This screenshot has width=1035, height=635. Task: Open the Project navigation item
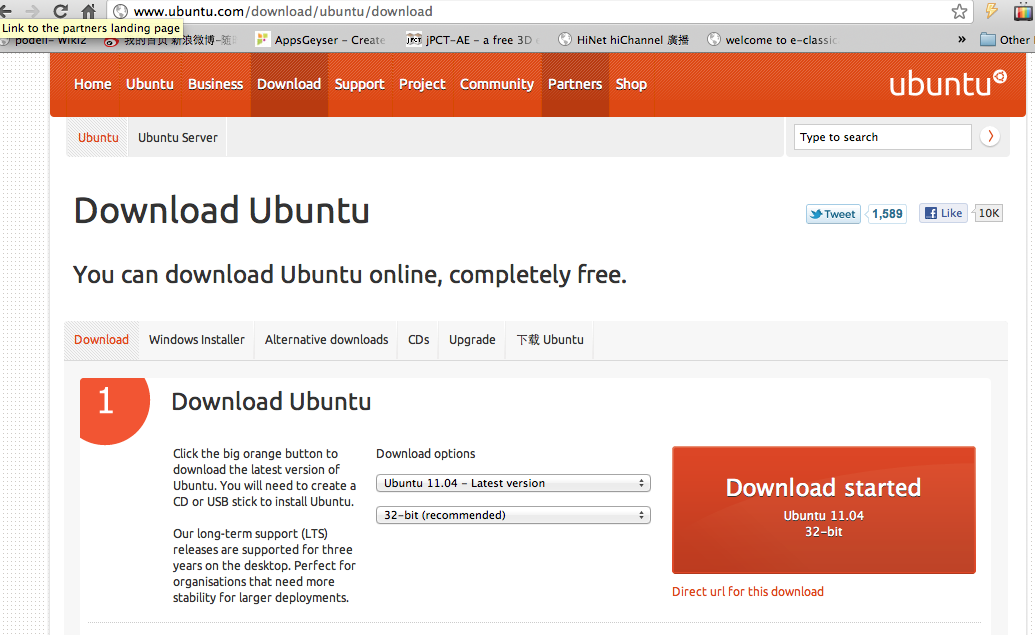[x=422, y=84]
